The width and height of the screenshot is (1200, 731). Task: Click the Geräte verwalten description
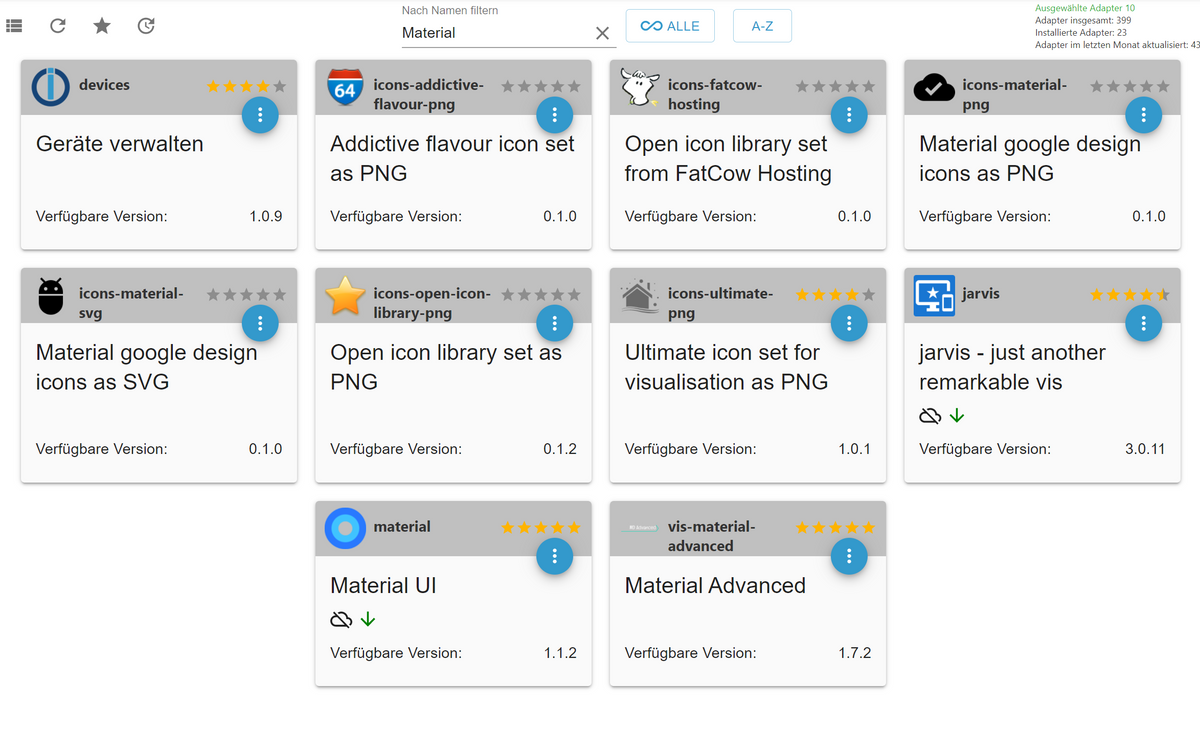(x=120, y=144)
